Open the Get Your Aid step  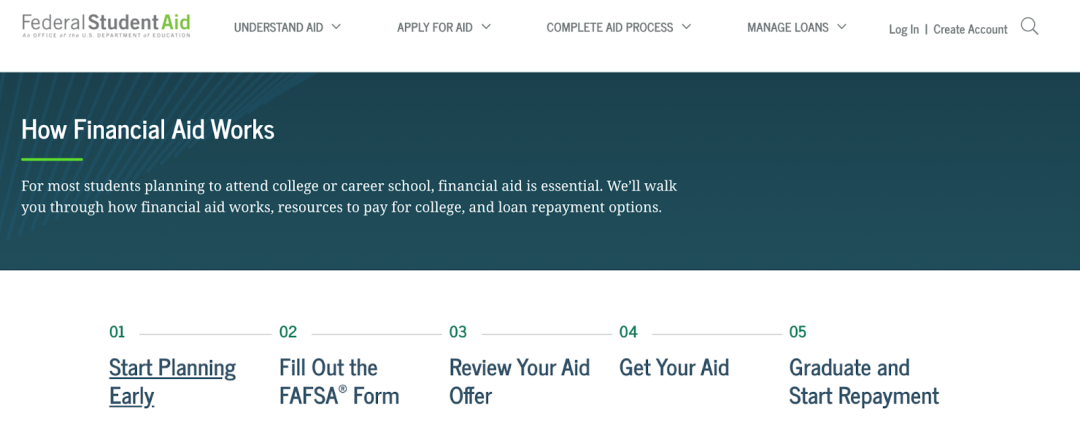674,367
